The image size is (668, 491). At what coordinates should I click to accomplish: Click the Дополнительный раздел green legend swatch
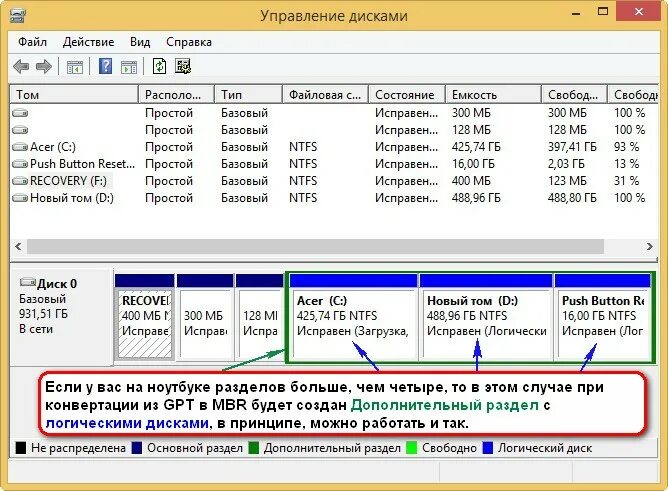coord(253,448)
